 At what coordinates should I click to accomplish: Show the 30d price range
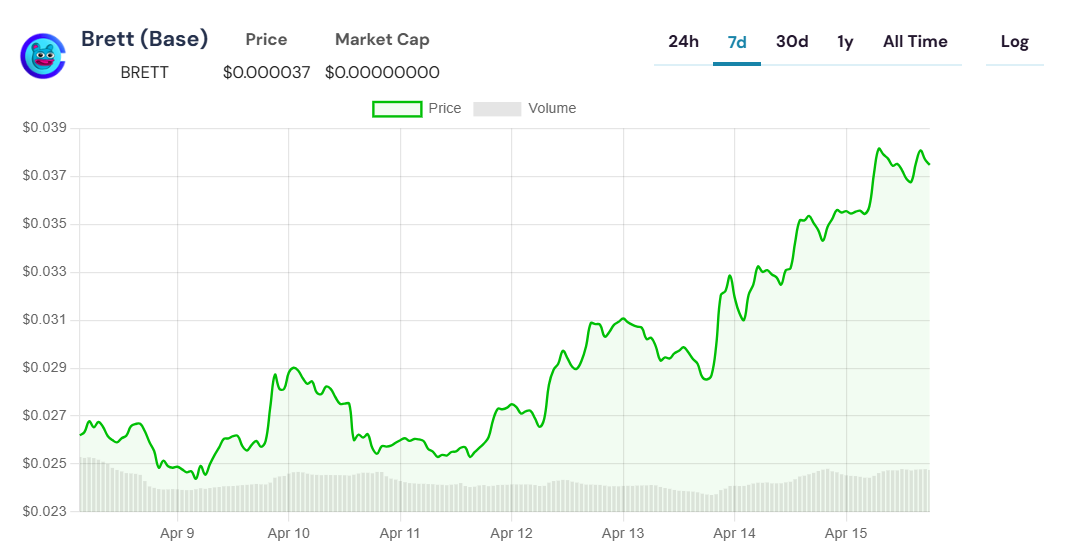(x=792, y=42)
